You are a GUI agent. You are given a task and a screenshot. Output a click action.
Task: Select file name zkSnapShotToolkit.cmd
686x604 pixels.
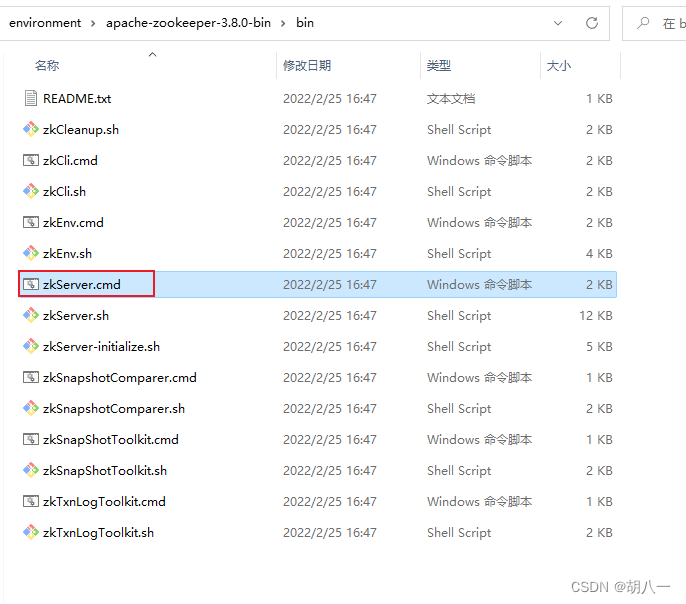tap(111, 440)
